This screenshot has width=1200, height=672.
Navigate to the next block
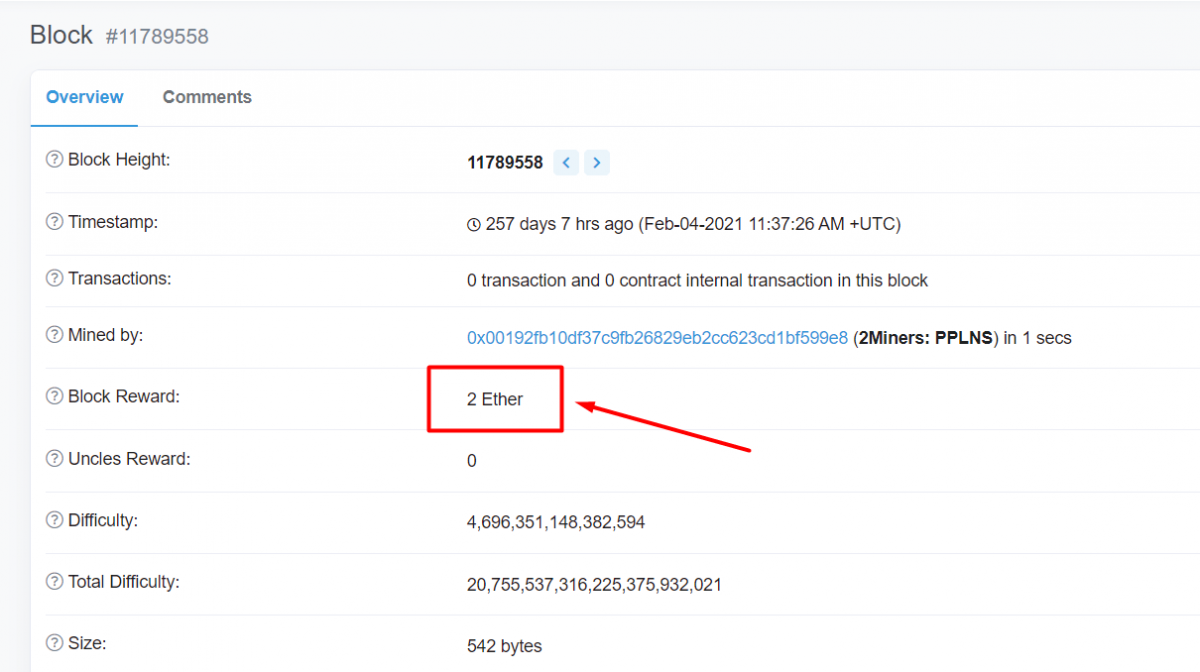[596, 162]
